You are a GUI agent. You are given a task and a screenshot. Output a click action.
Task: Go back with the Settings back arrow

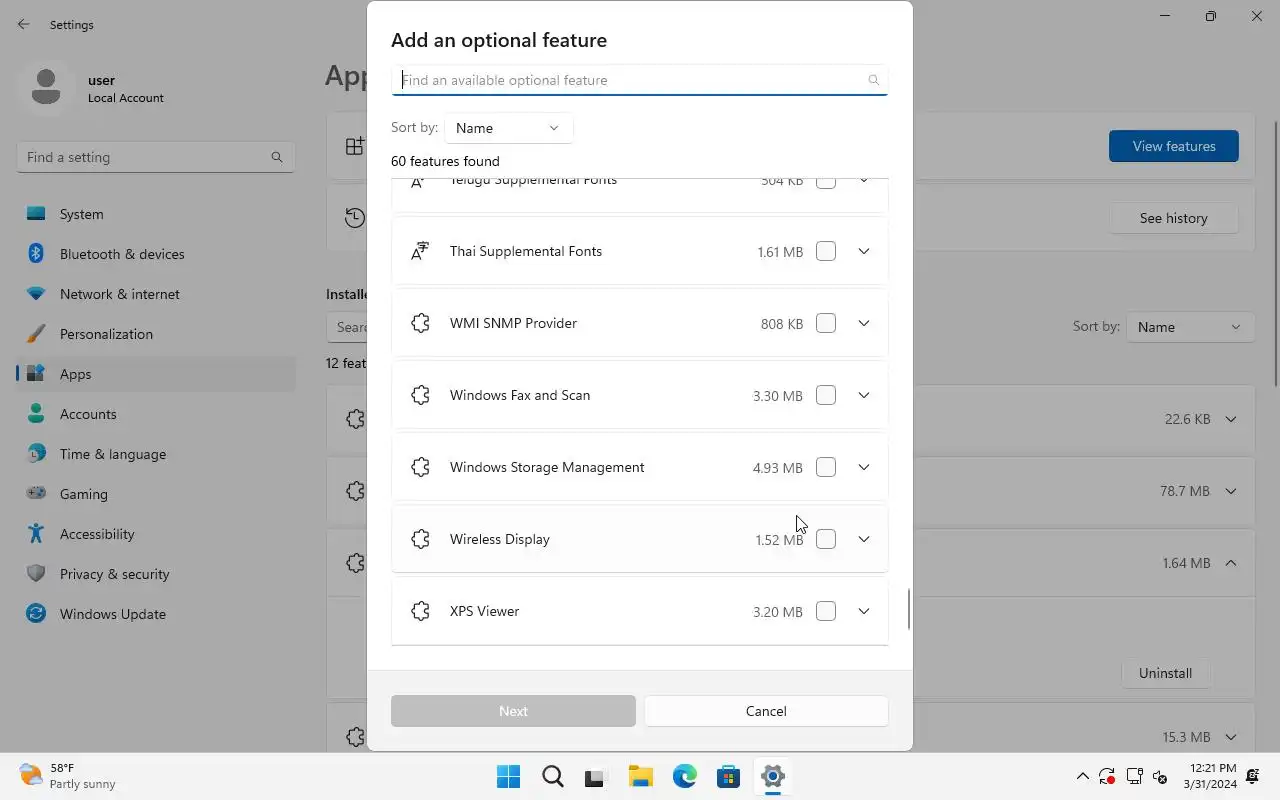coord(24,24)
